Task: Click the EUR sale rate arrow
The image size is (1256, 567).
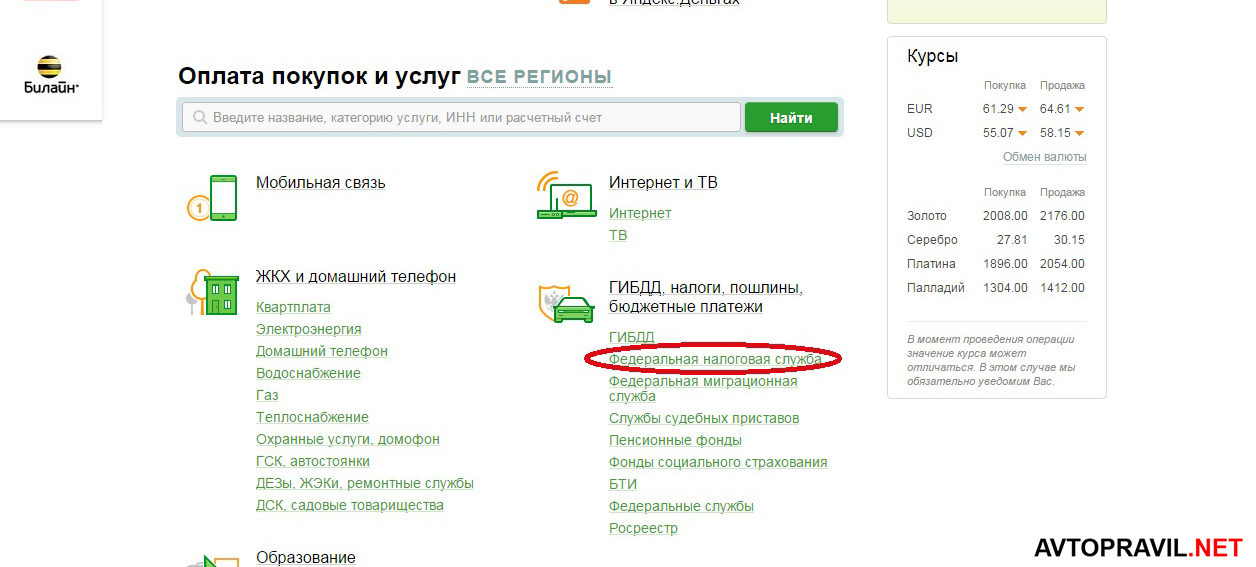Action: [x=1080, y=109]
